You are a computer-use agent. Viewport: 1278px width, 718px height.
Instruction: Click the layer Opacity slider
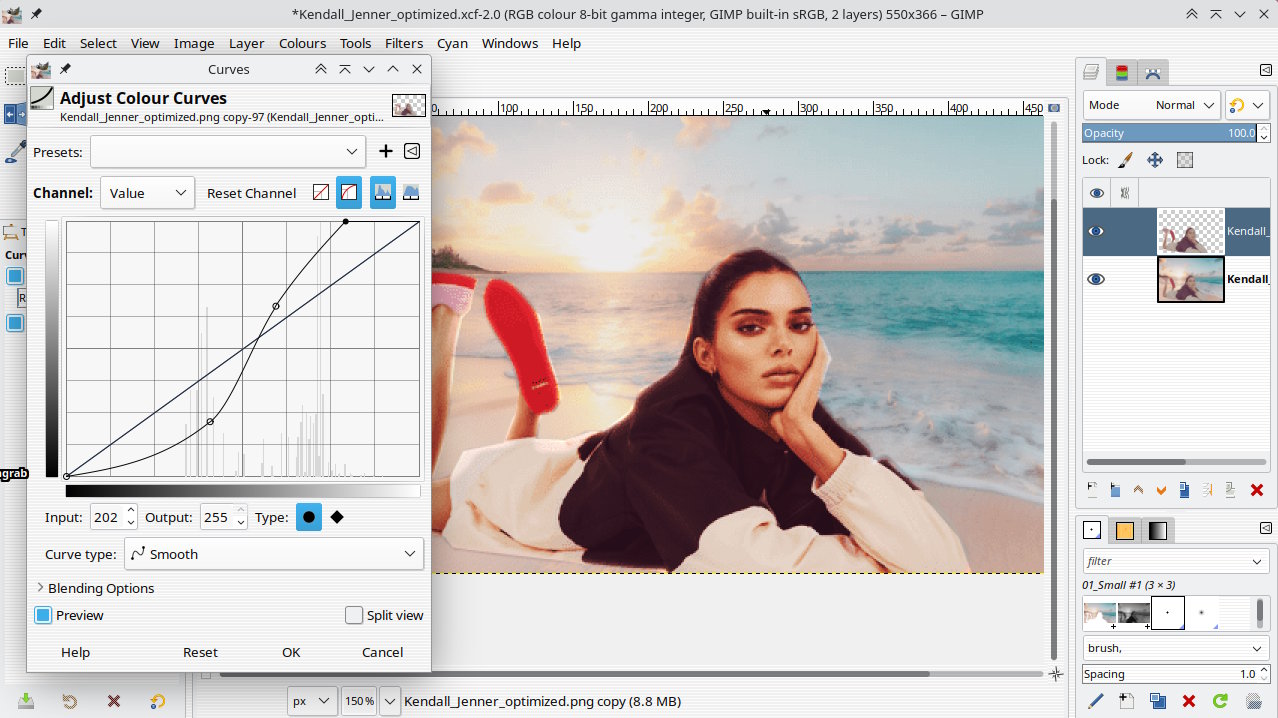coord(1168,133)
